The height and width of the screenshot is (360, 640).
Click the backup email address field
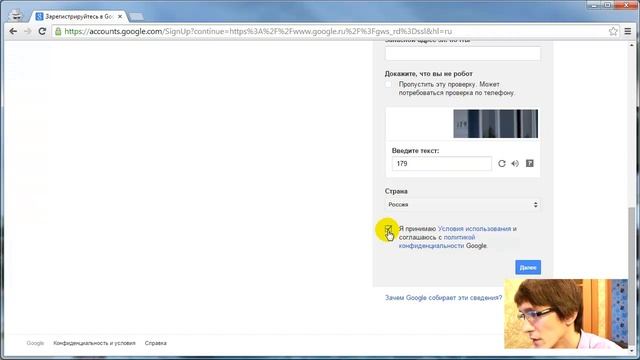click(x=463, y=53)
